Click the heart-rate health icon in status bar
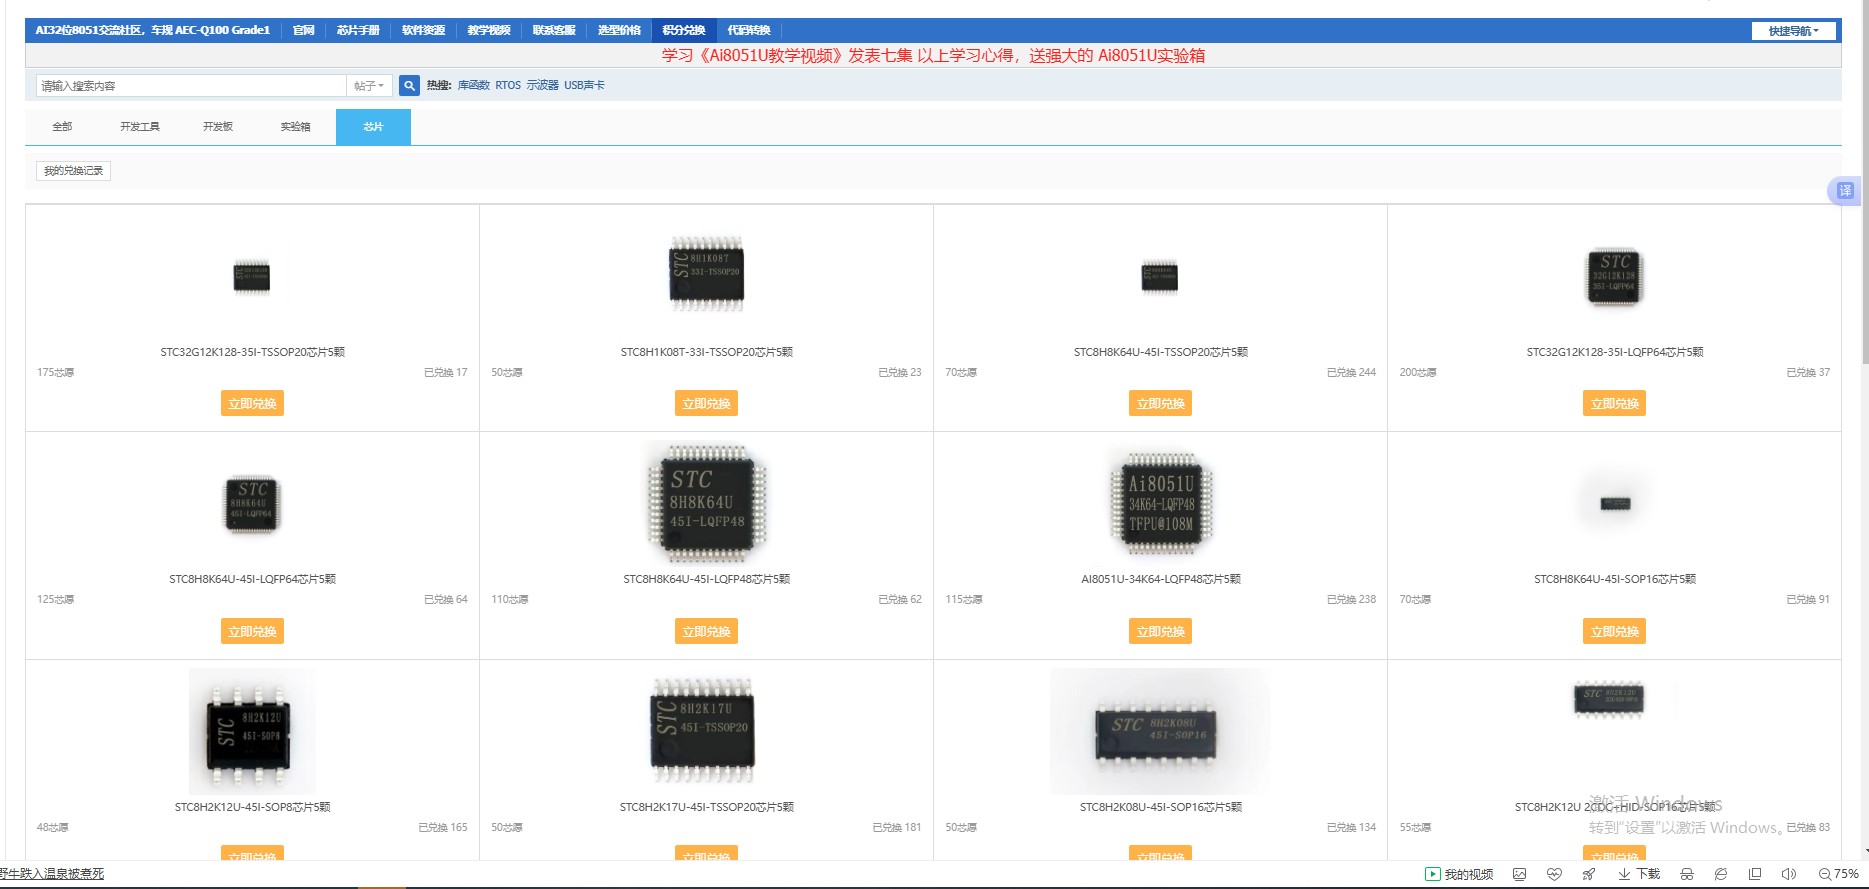The image size is (1869, 889). [x=1554, y=874]
